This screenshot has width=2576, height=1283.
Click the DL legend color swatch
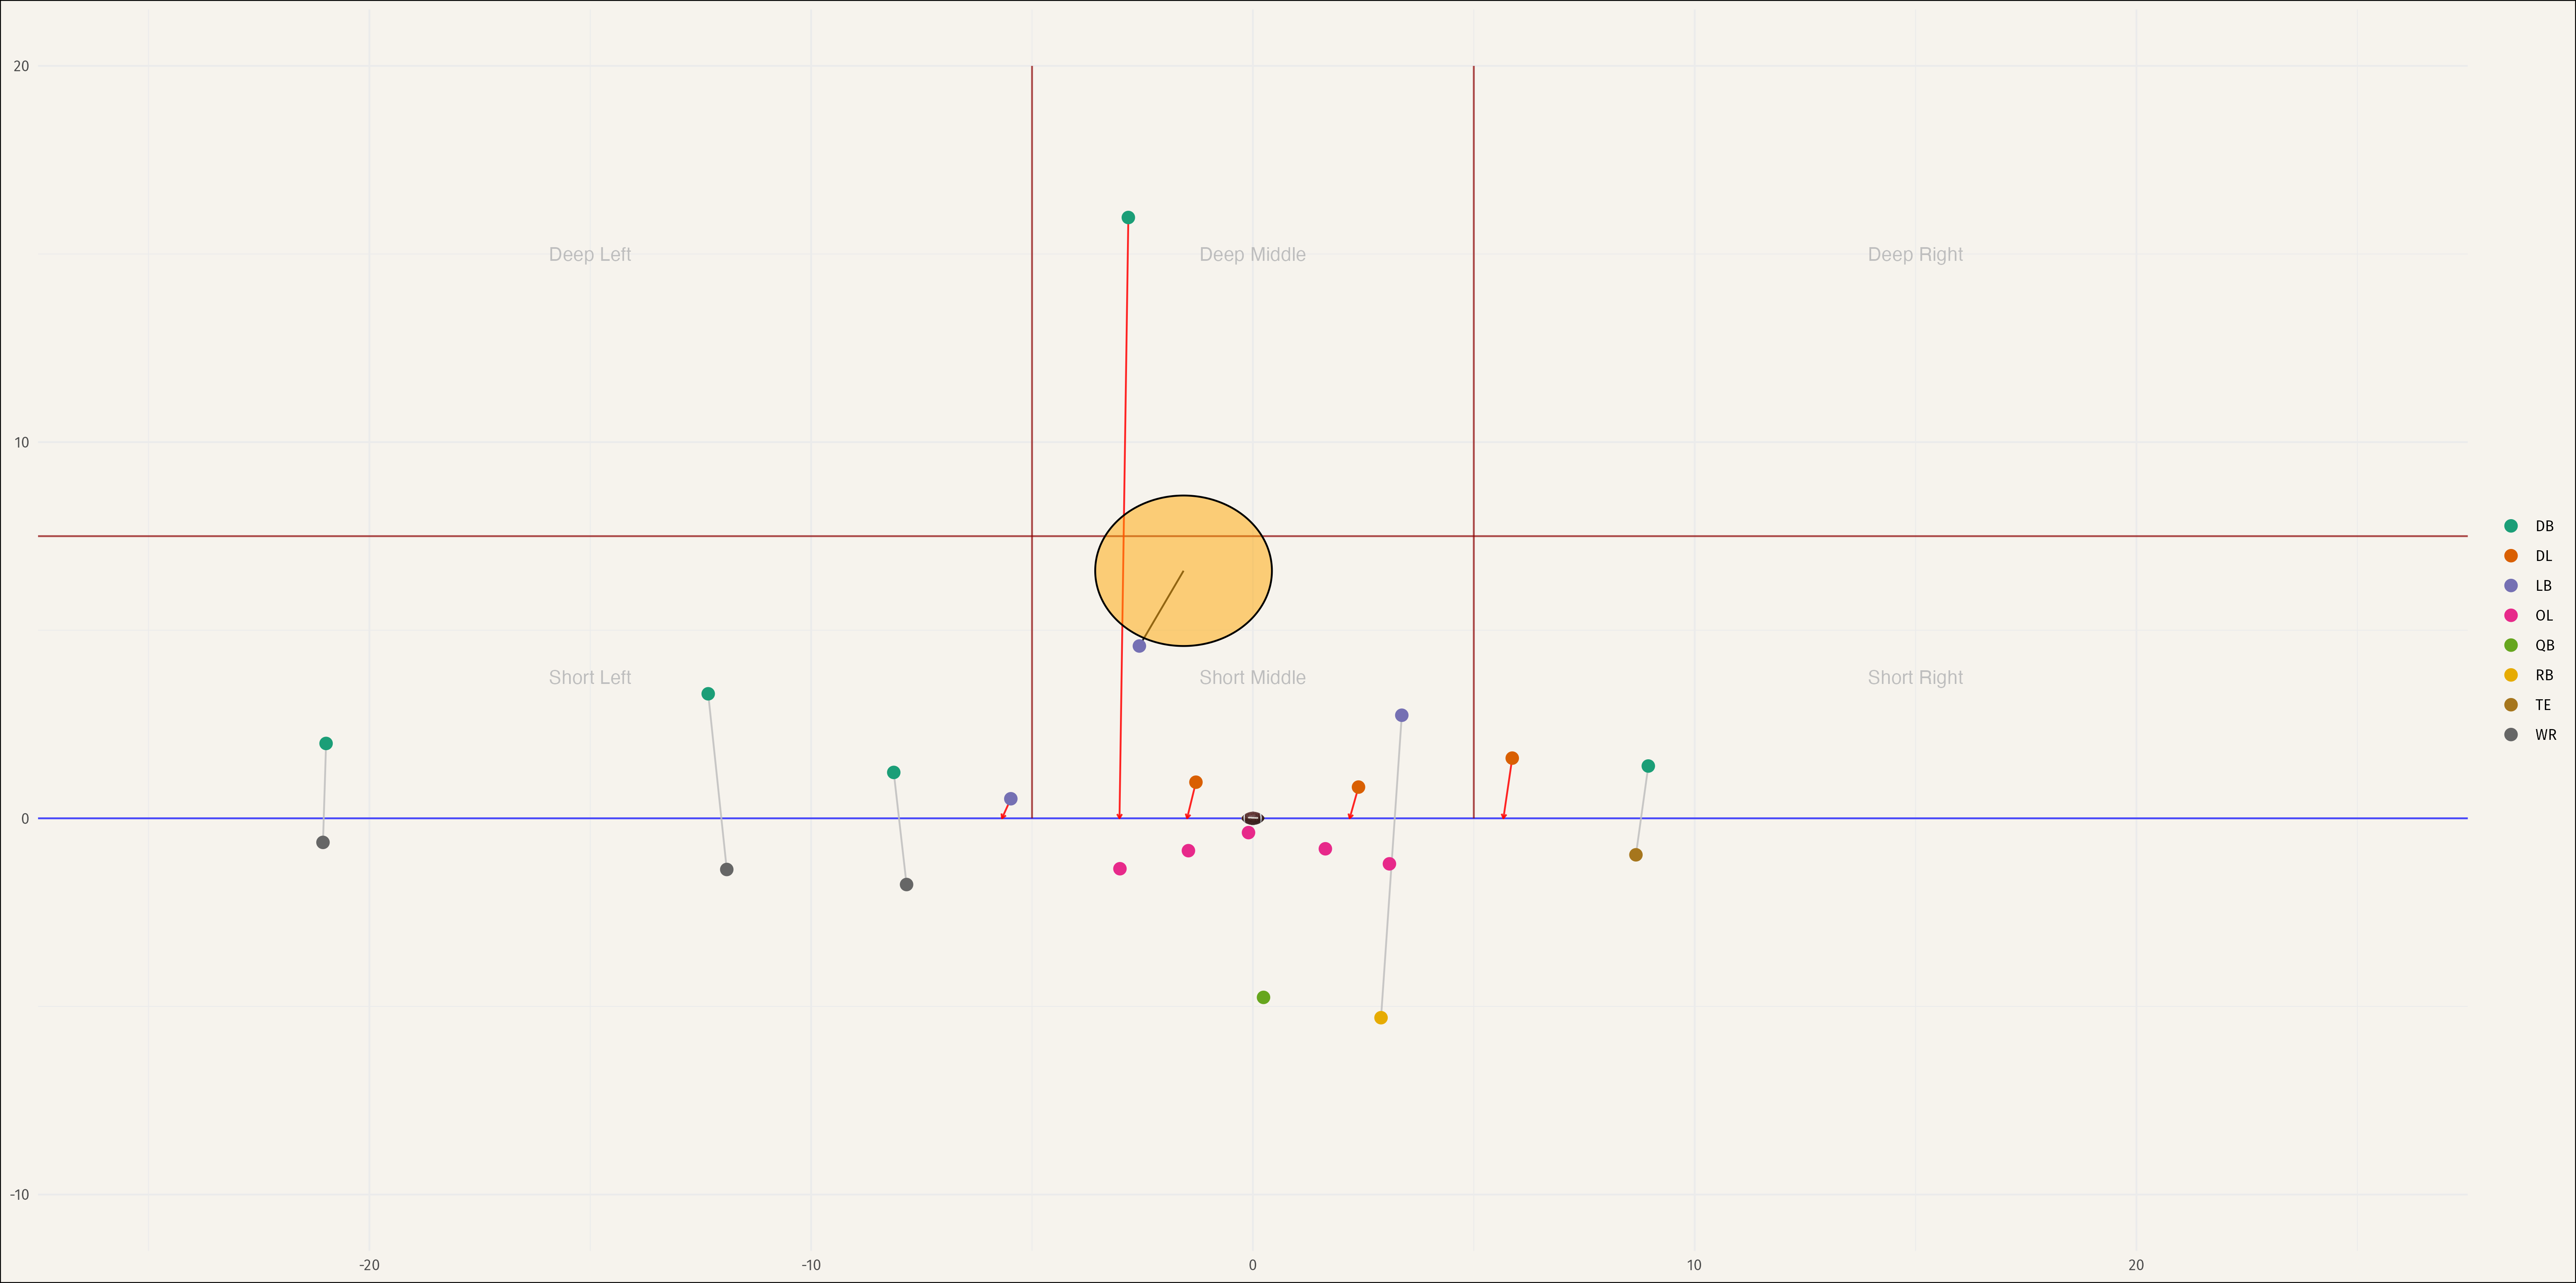point(2511,555)
